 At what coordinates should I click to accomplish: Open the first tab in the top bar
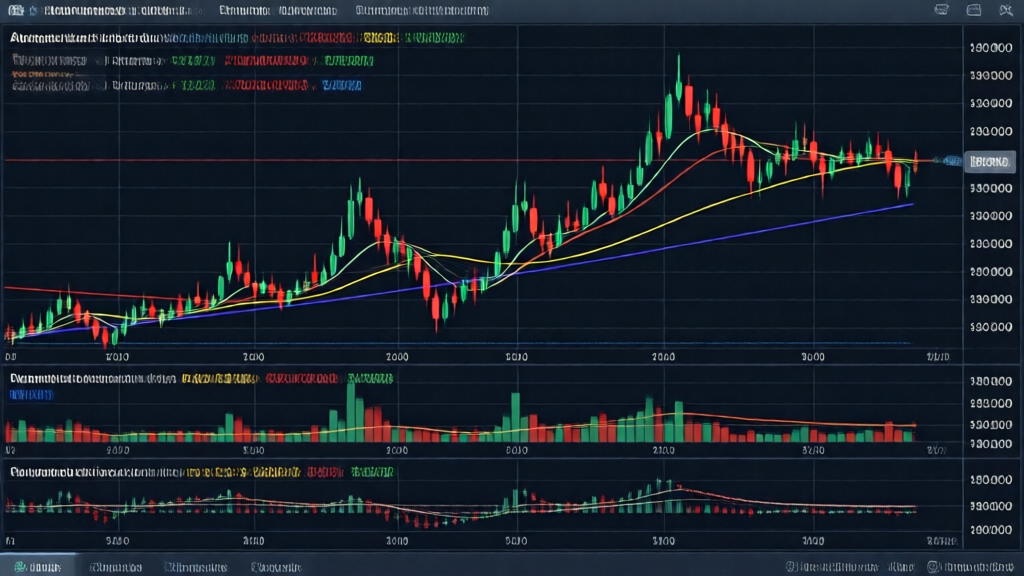point(113,11)
